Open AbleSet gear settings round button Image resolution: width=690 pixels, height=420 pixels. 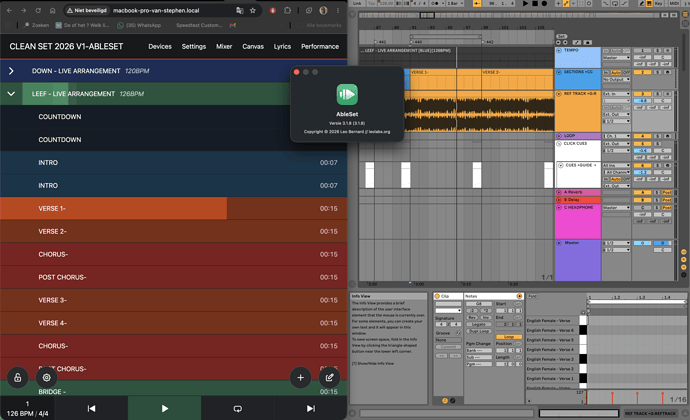47,377
